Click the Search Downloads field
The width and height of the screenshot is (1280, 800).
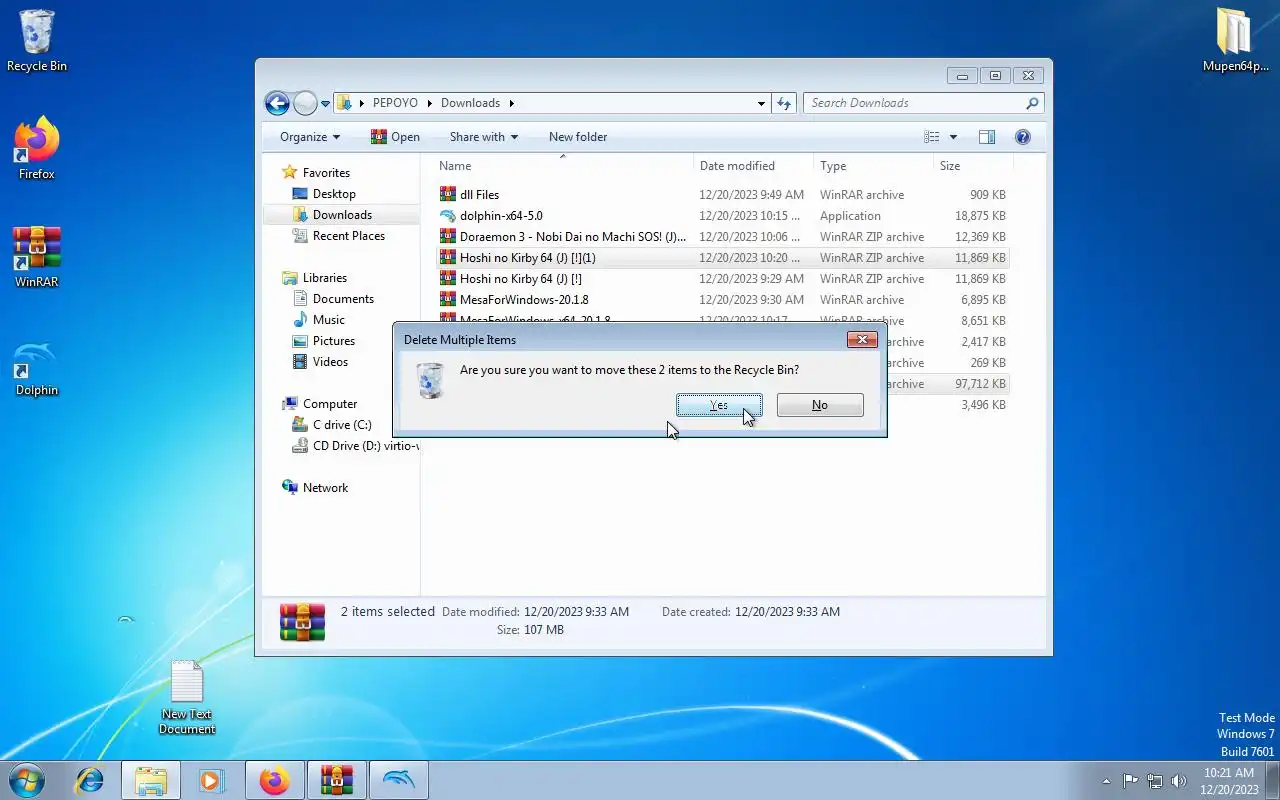coord(923,103)
